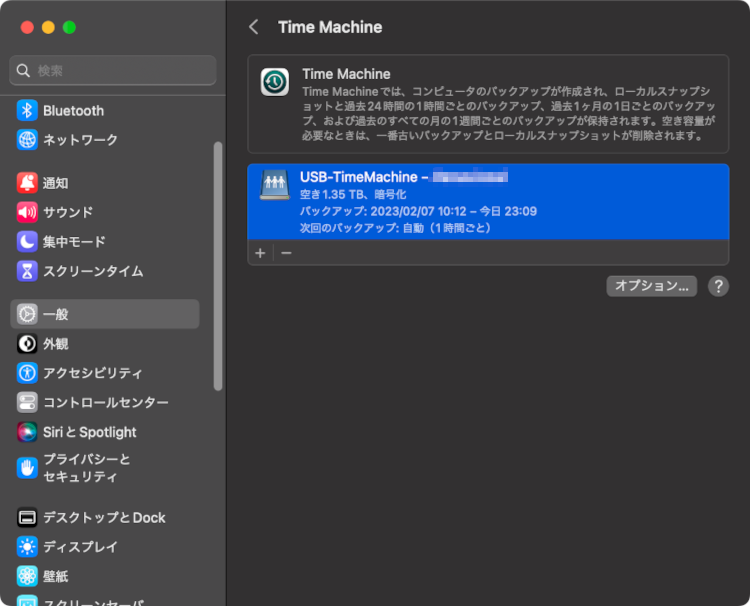Click the 空き 1.35 TB、暗号化 text
The height and width of the screenshot is (606, 750).
click(353, 195)
